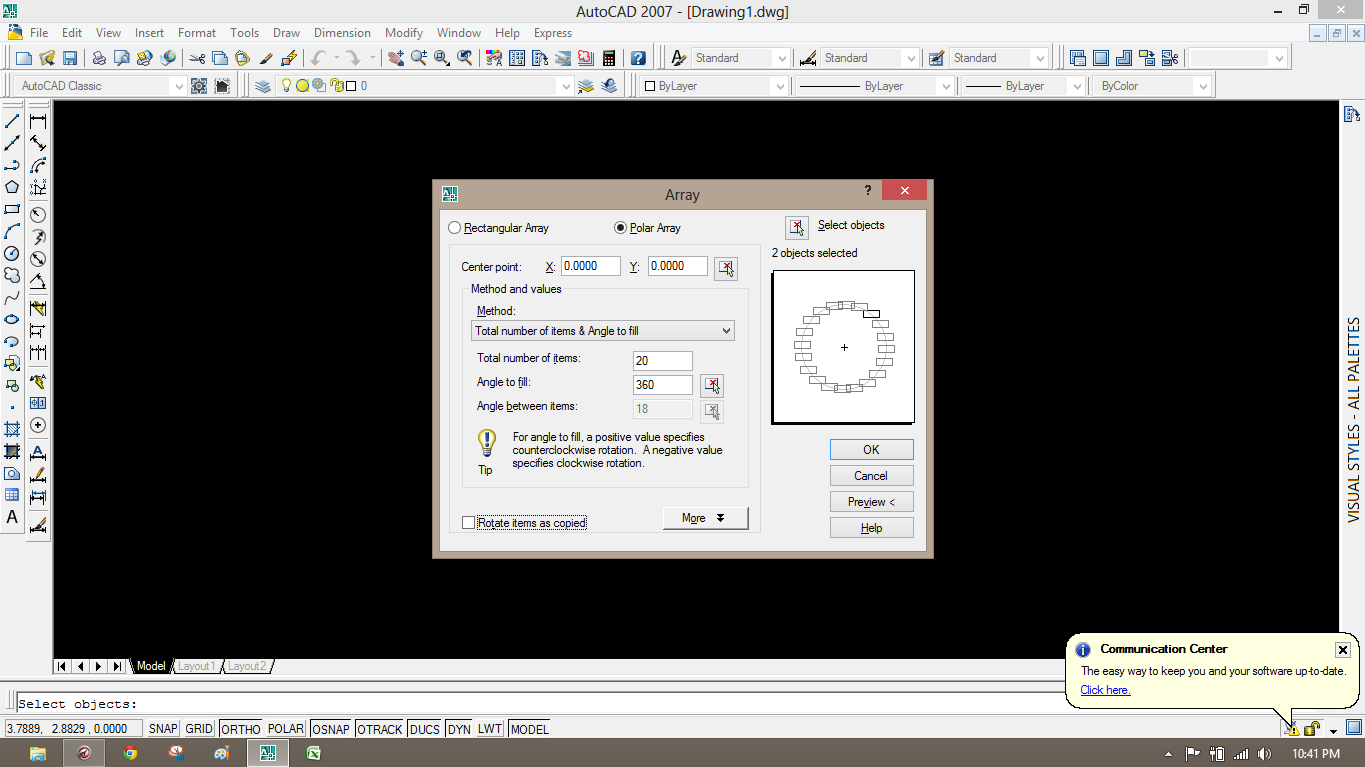Image resolution: width=1365 pixels, height=767 pixels.
Task: Select the Hatch tool in Draw toolbar
Action: coord(12,429)
